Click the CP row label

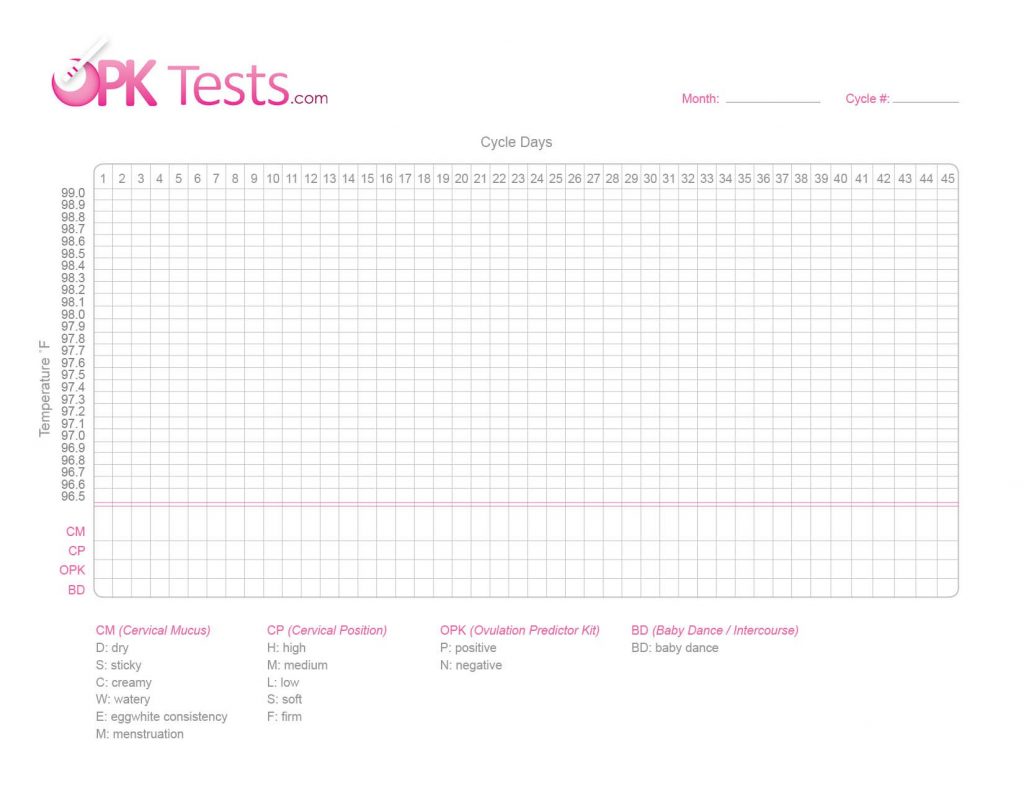click(x=76, y=551)
